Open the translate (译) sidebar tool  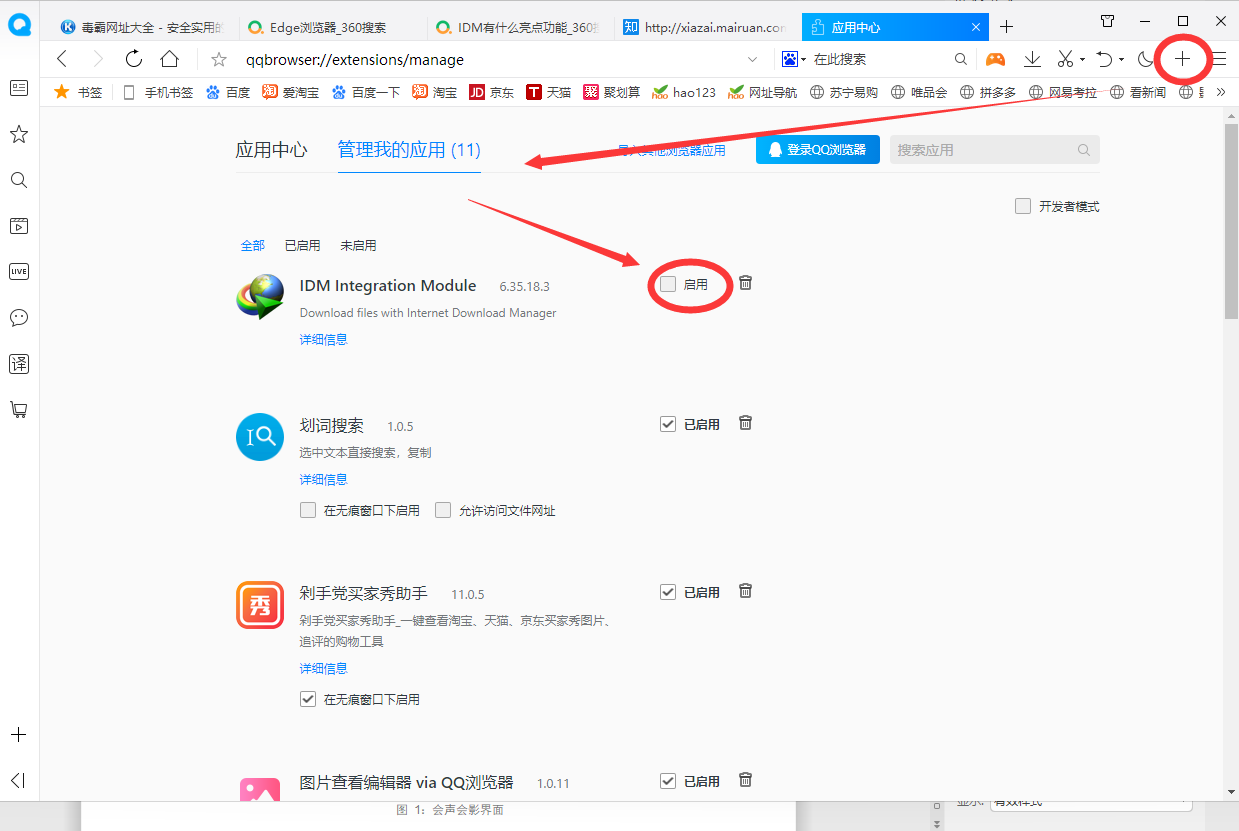point(19,363)
